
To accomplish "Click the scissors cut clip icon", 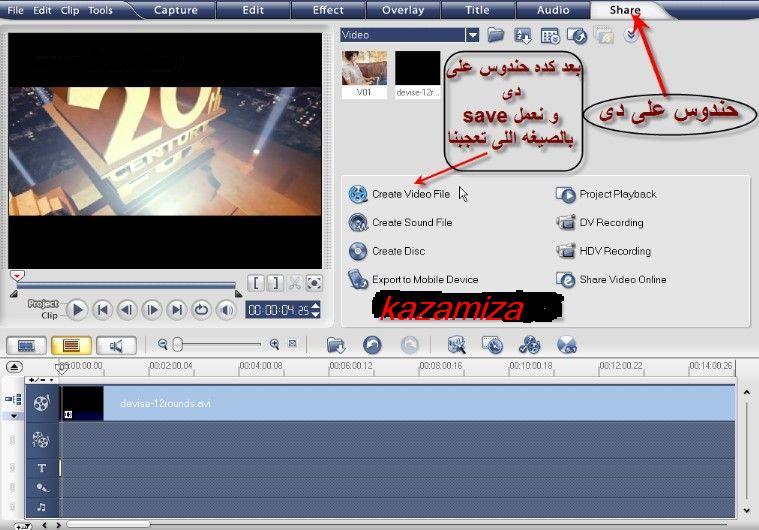I will click(294, 283).
